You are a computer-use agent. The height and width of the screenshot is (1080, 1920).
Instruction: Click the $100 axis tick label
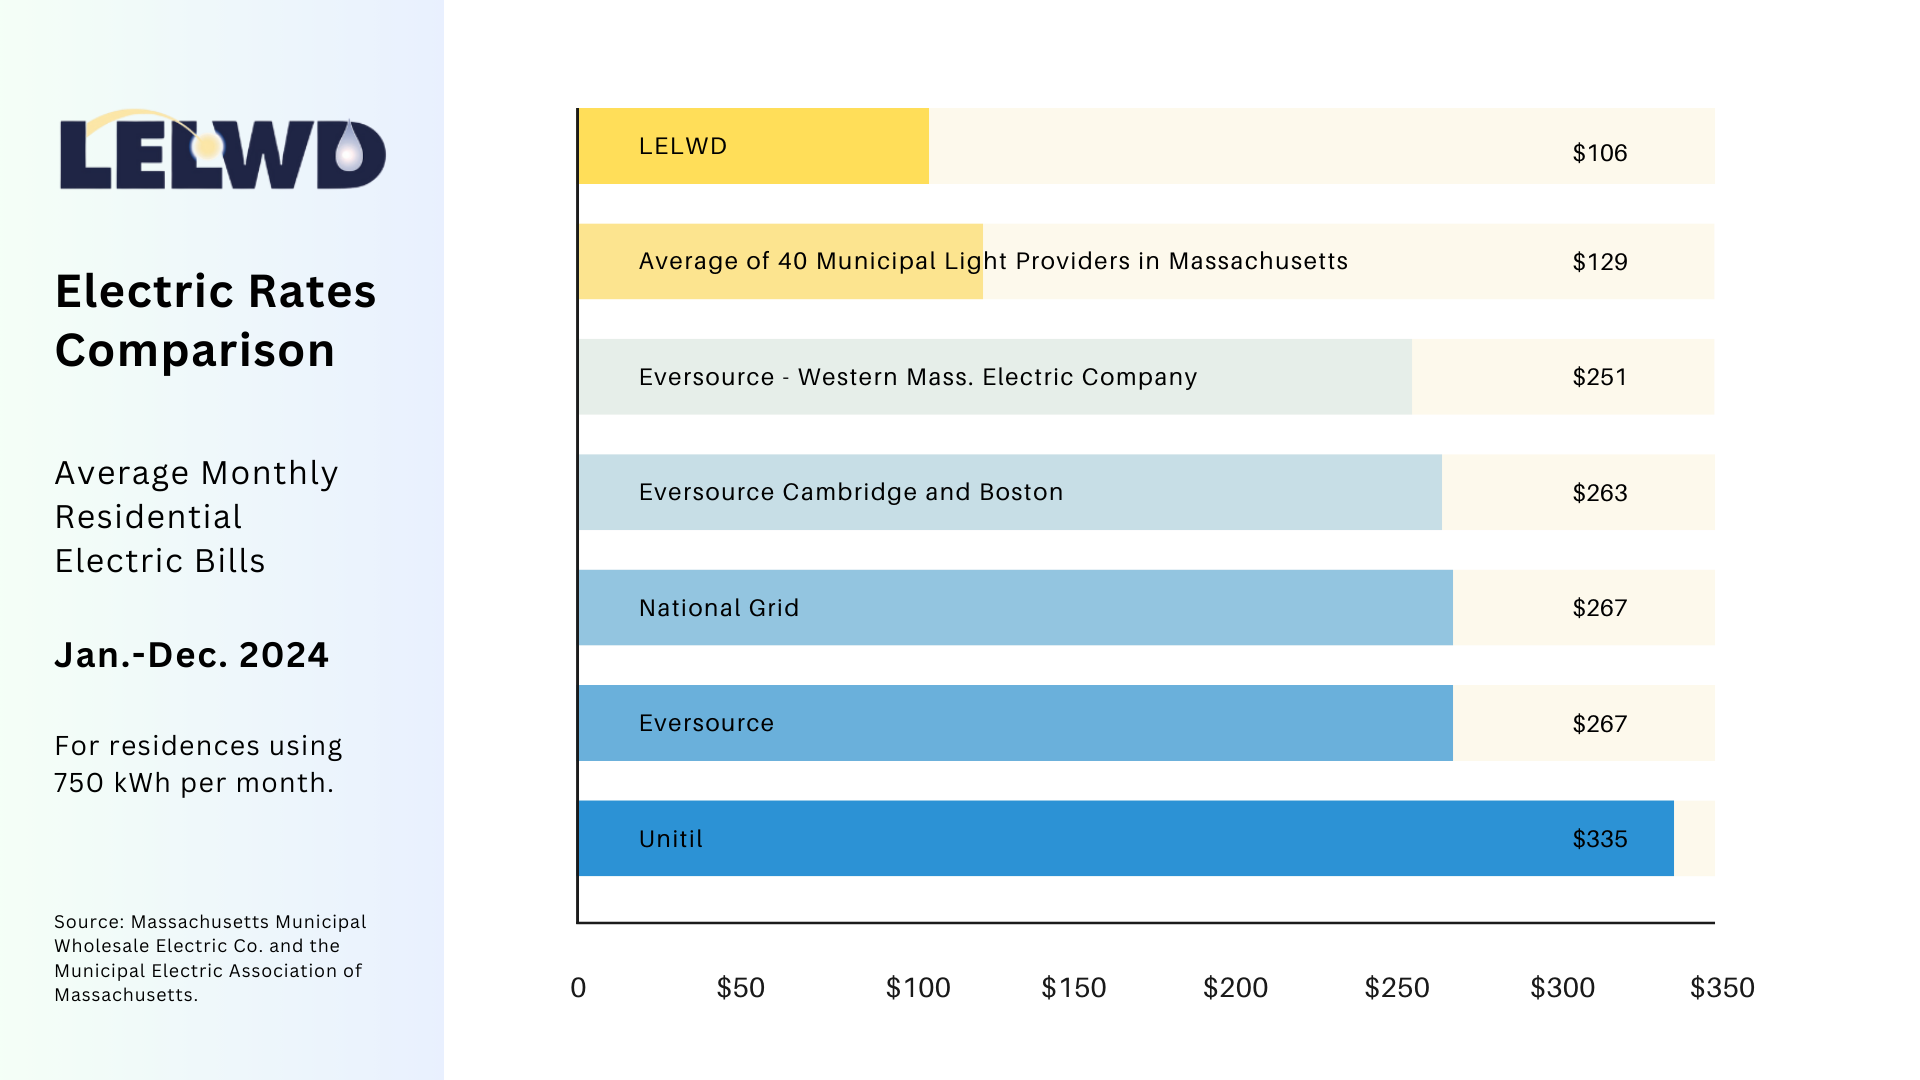click(x=918, y=988)
